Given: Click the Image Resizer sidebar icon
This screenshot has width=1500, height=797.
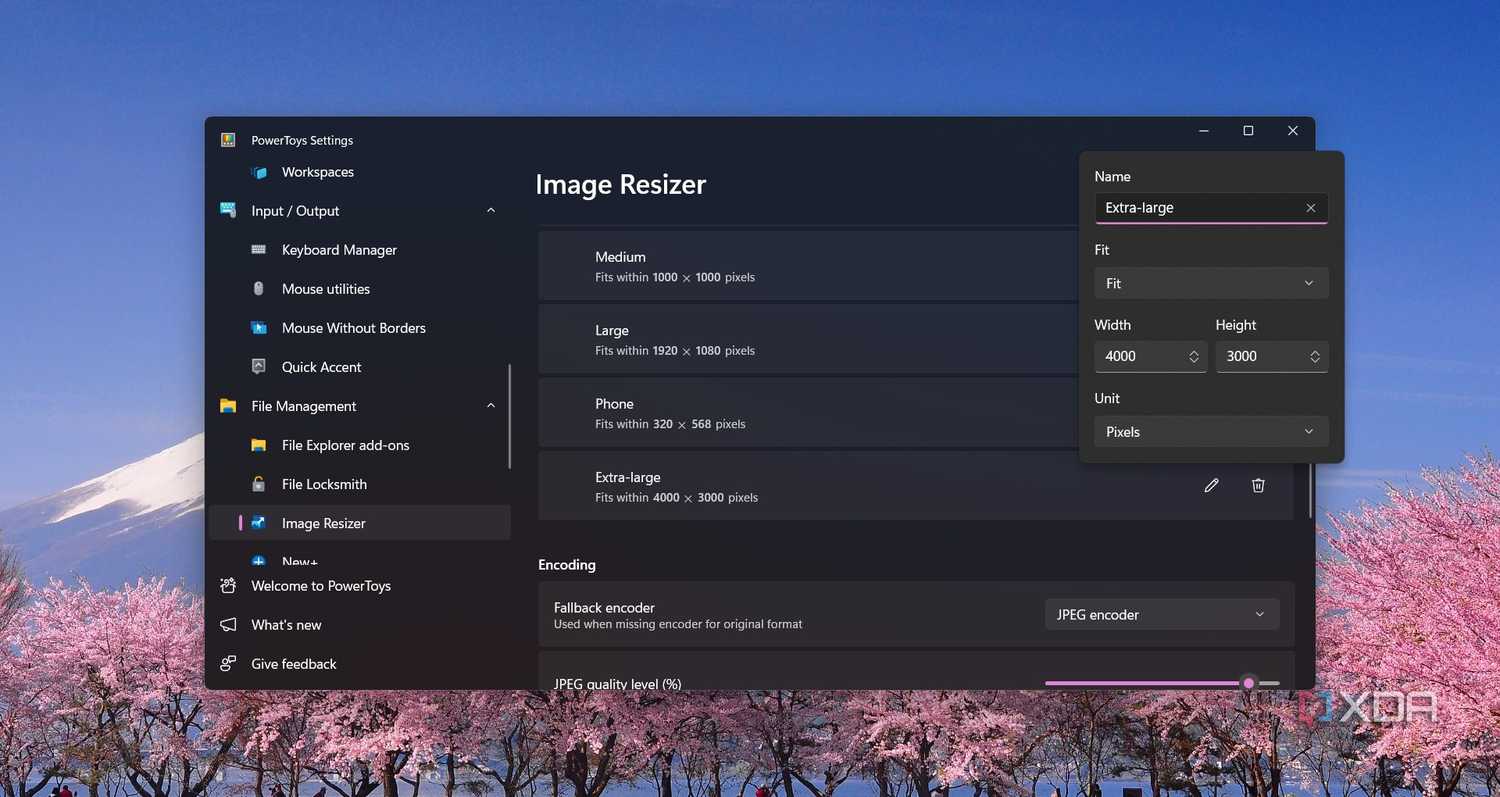Looking at the screenshot, I should pos(259,523).
